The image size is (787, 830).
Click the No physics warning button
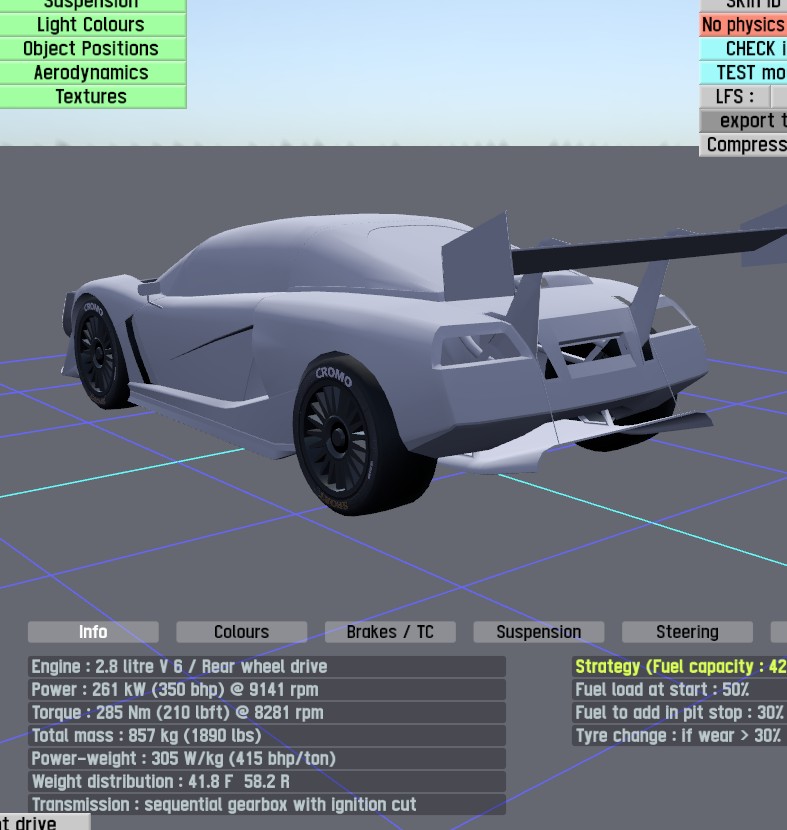pyautogui.click(x=743, y=25)
